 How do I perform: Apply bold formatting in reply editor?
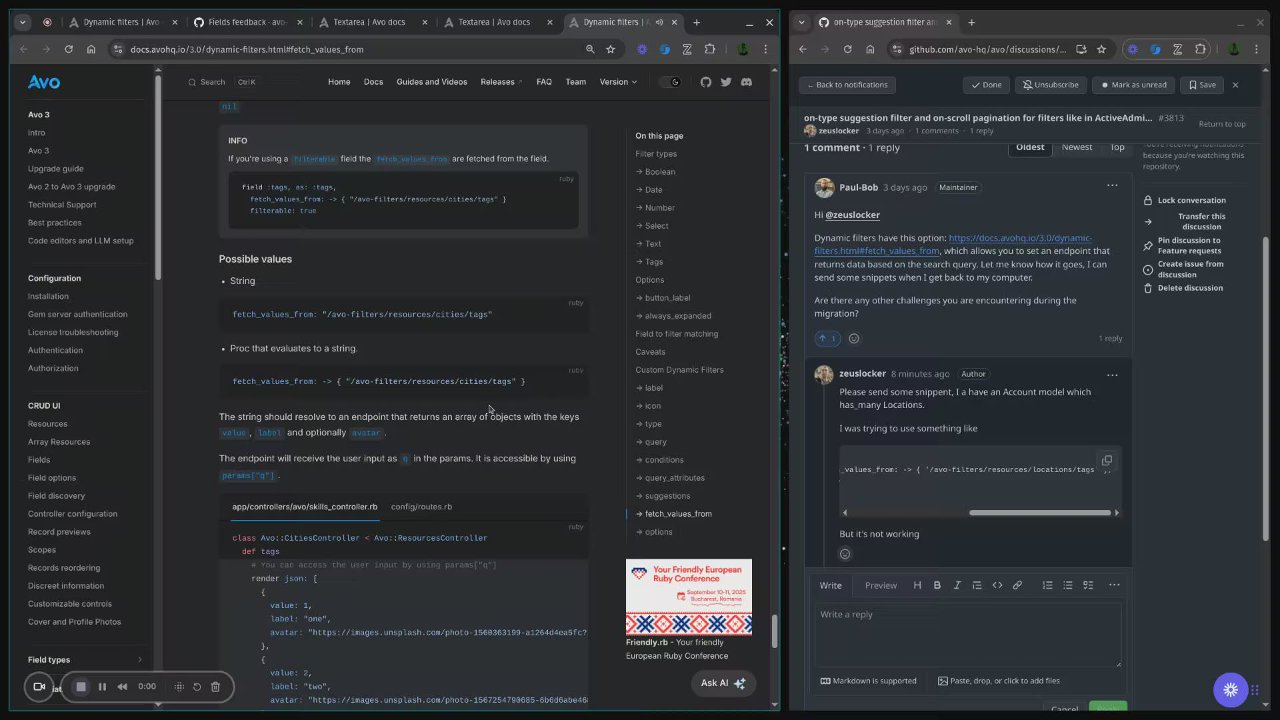pos(937,585)
